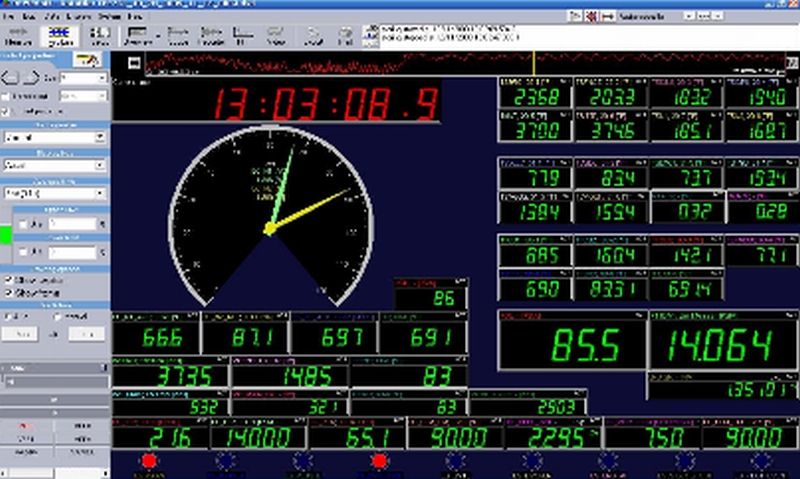Click the large 85.5 digital readout
800x479 pixels.
[x=572, y=340]
